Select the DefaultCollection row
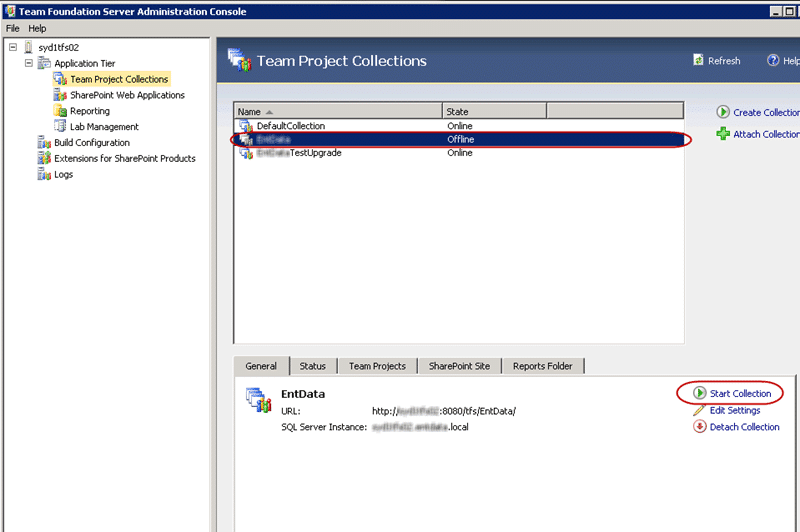Image resolution: width=800 pixels, height=532 pixels. tap(459, 125)
